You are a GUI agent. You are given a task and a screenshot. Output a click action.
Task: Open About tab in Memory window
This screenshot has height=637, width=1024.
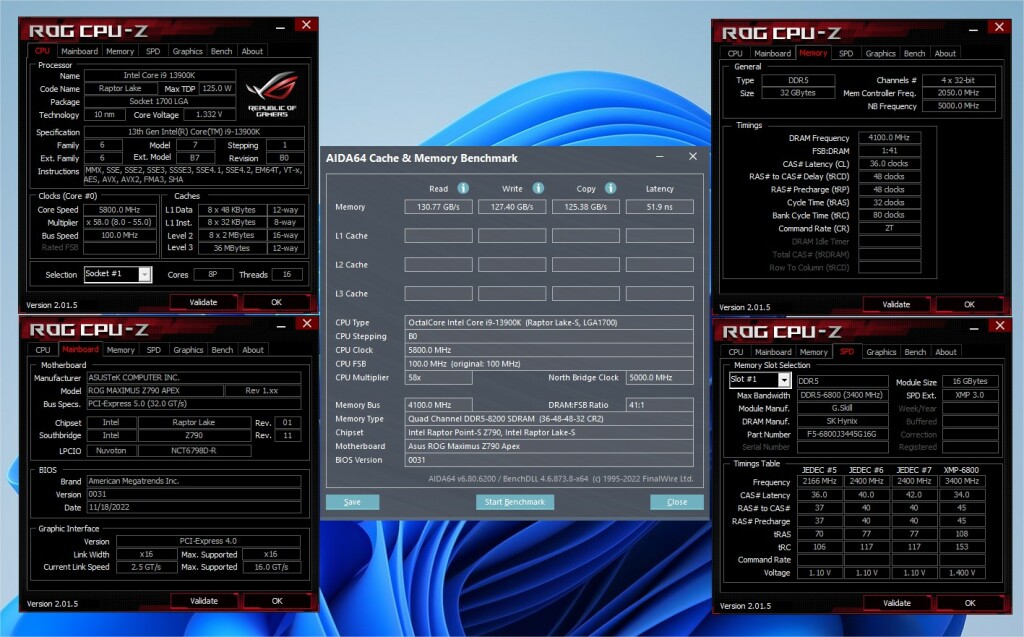(x=945, y=54)
